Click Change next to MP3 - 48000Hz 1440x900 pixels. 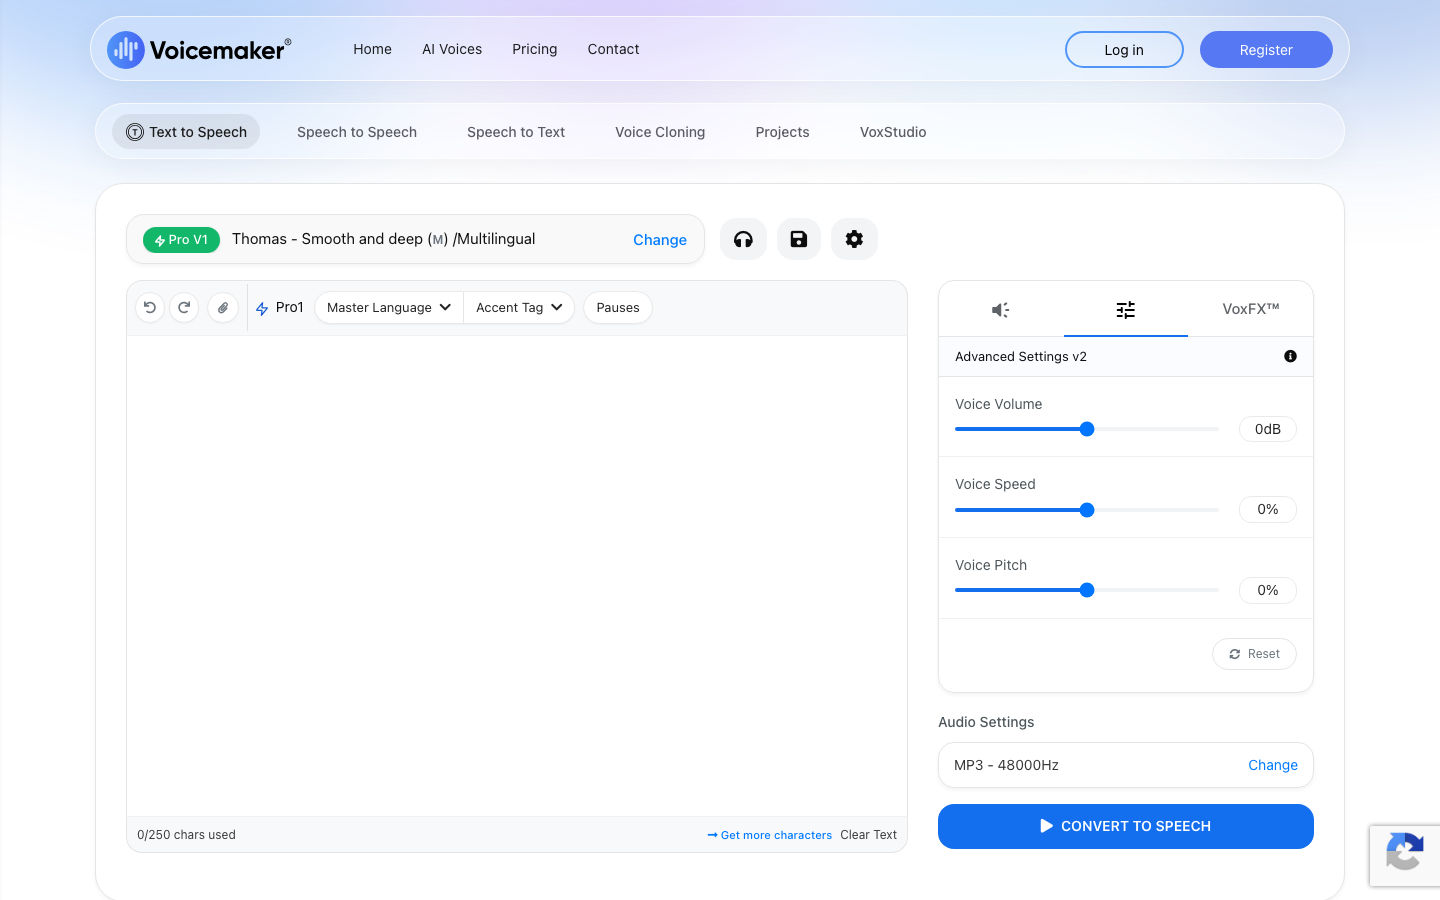(1273, 765)
